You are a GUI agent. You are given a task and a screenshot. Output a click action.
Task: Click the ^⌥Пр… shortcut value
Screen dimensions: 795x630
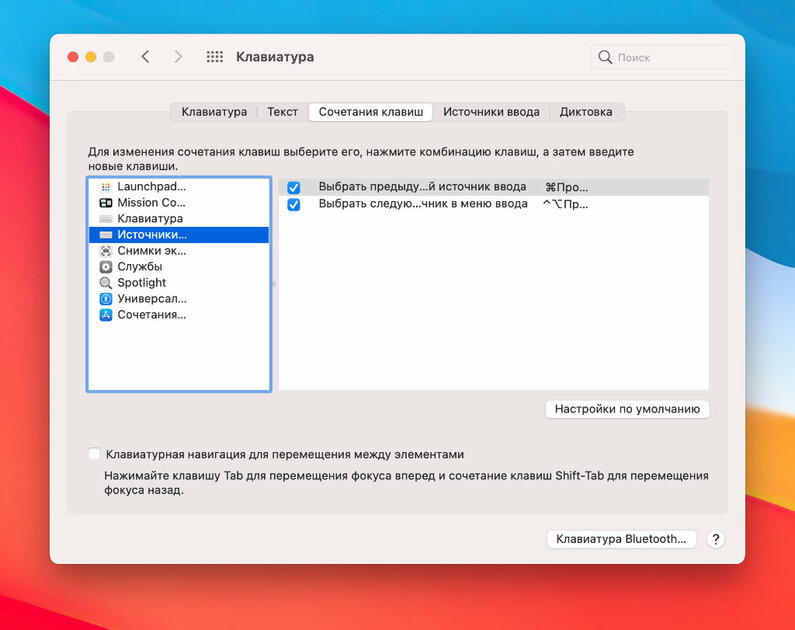565,204
